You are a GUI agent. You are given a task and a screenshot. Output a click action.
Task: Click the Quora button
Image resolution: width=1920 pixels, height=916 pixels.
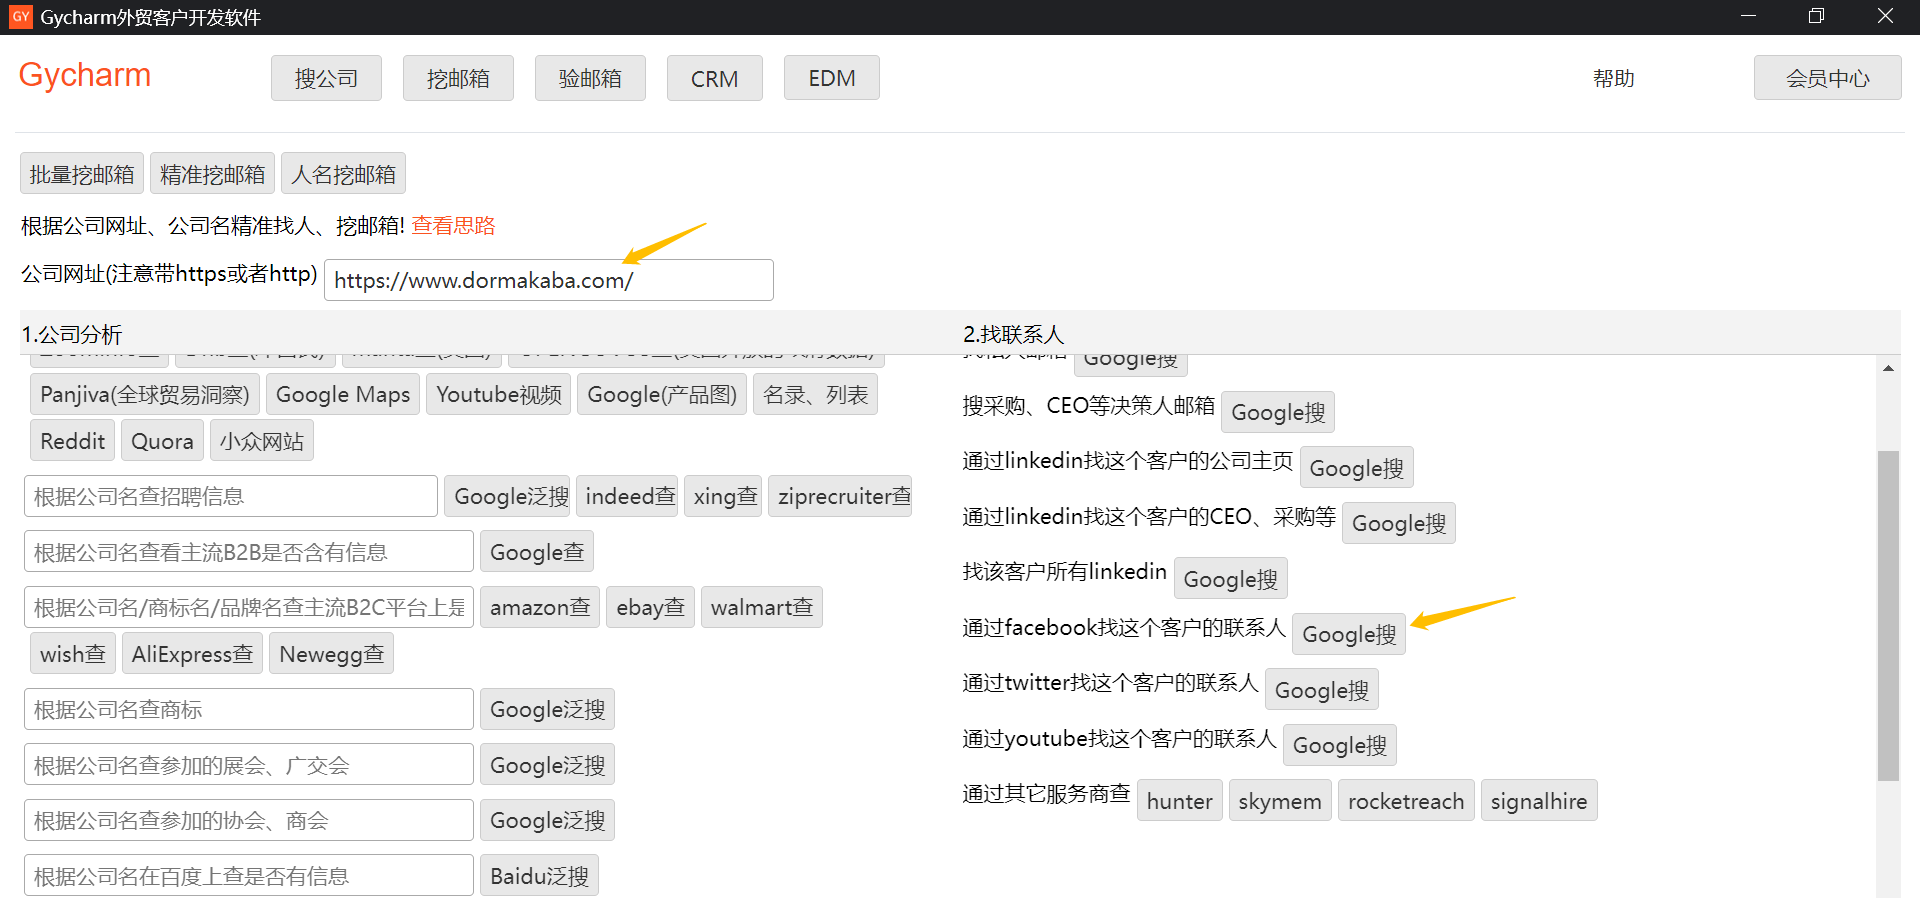[x=162, y=441]
